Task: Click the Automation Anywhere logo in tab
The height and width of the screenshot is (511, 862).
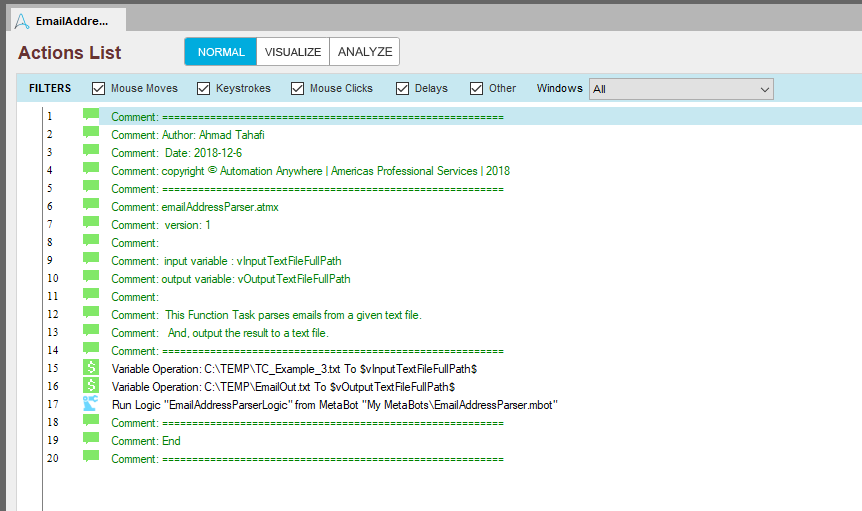Action: pyautogui.click(x=21, y=20)
